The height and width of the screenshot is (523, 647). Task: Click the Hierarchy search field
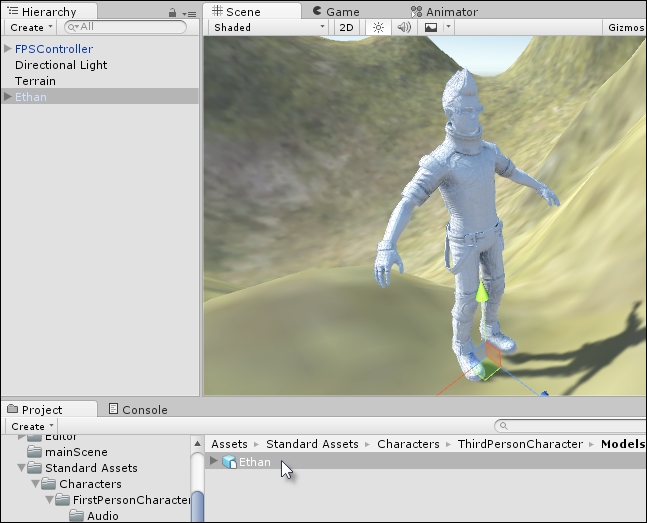tap(125, 27)
